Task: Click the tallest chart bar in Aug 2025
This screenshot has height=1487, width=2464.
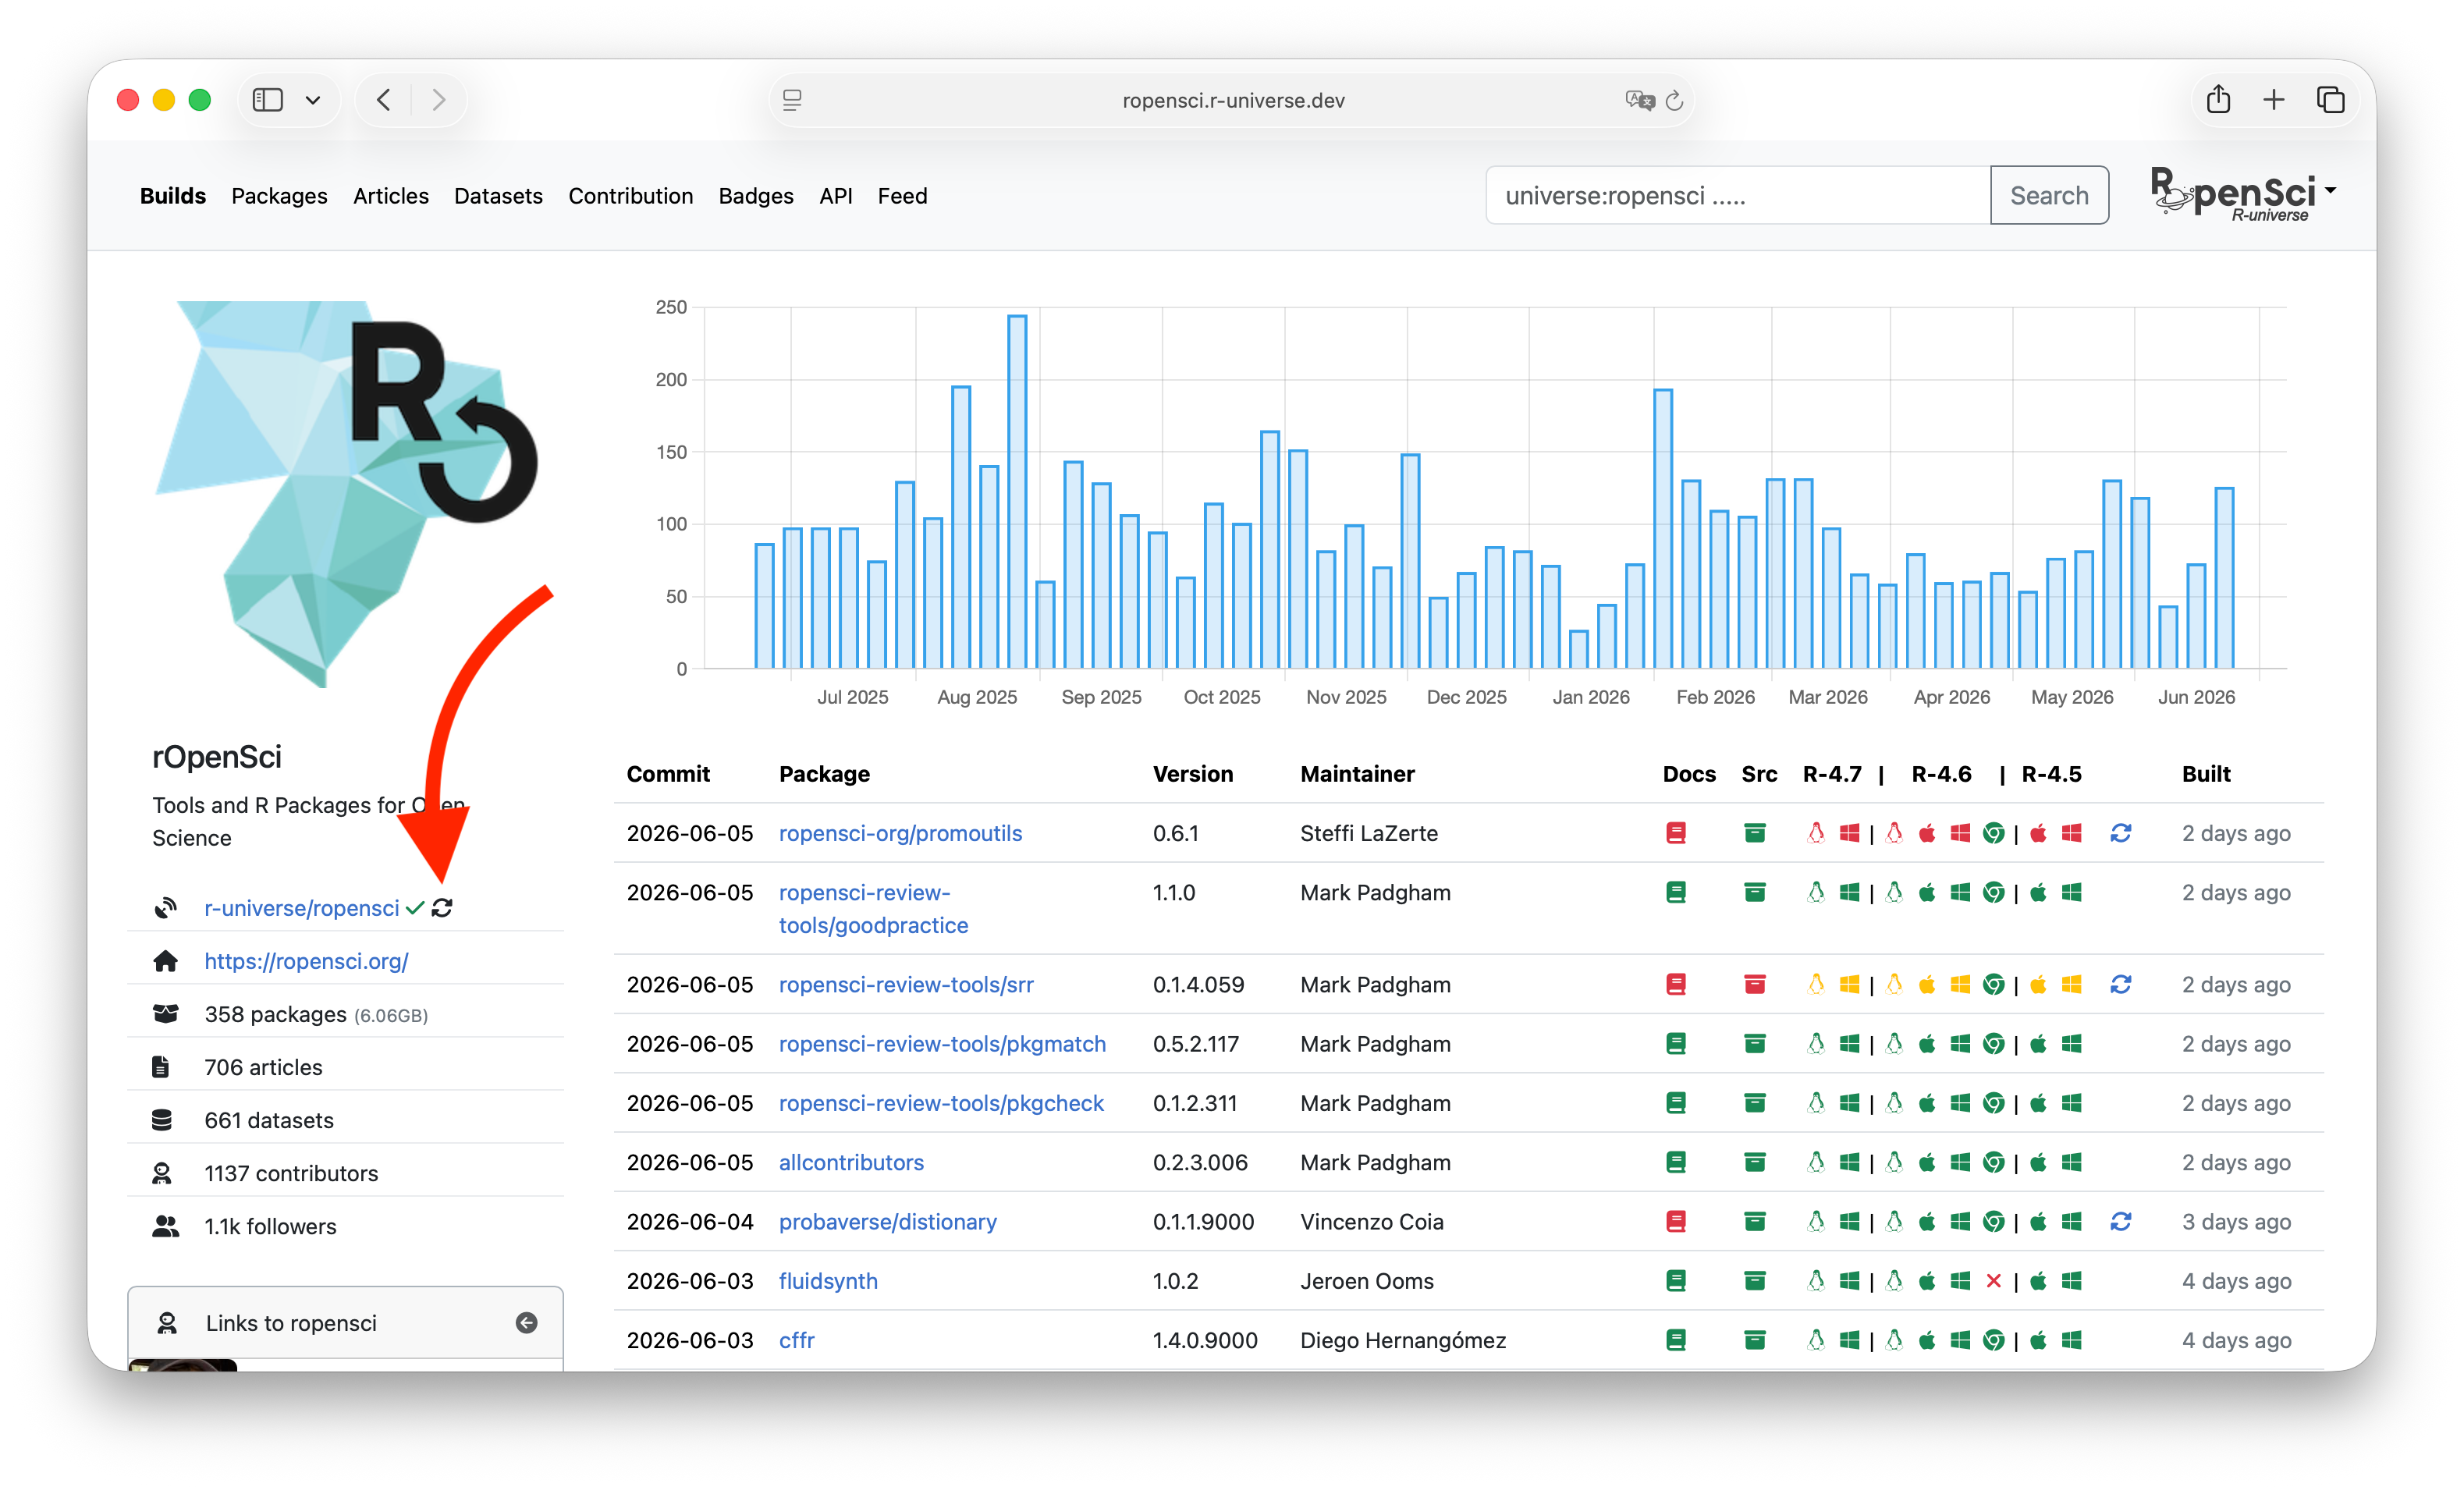Action: (1017, 492)
